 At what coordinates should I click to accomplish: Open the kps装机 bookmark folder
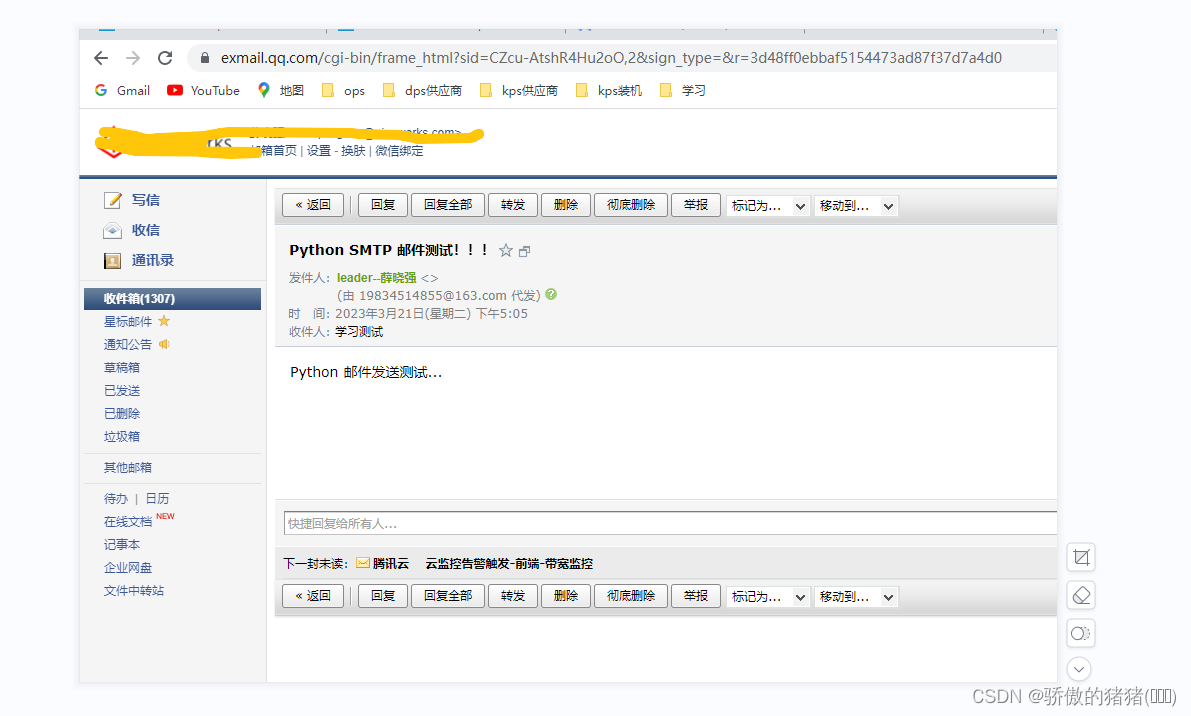coord(609,90)
